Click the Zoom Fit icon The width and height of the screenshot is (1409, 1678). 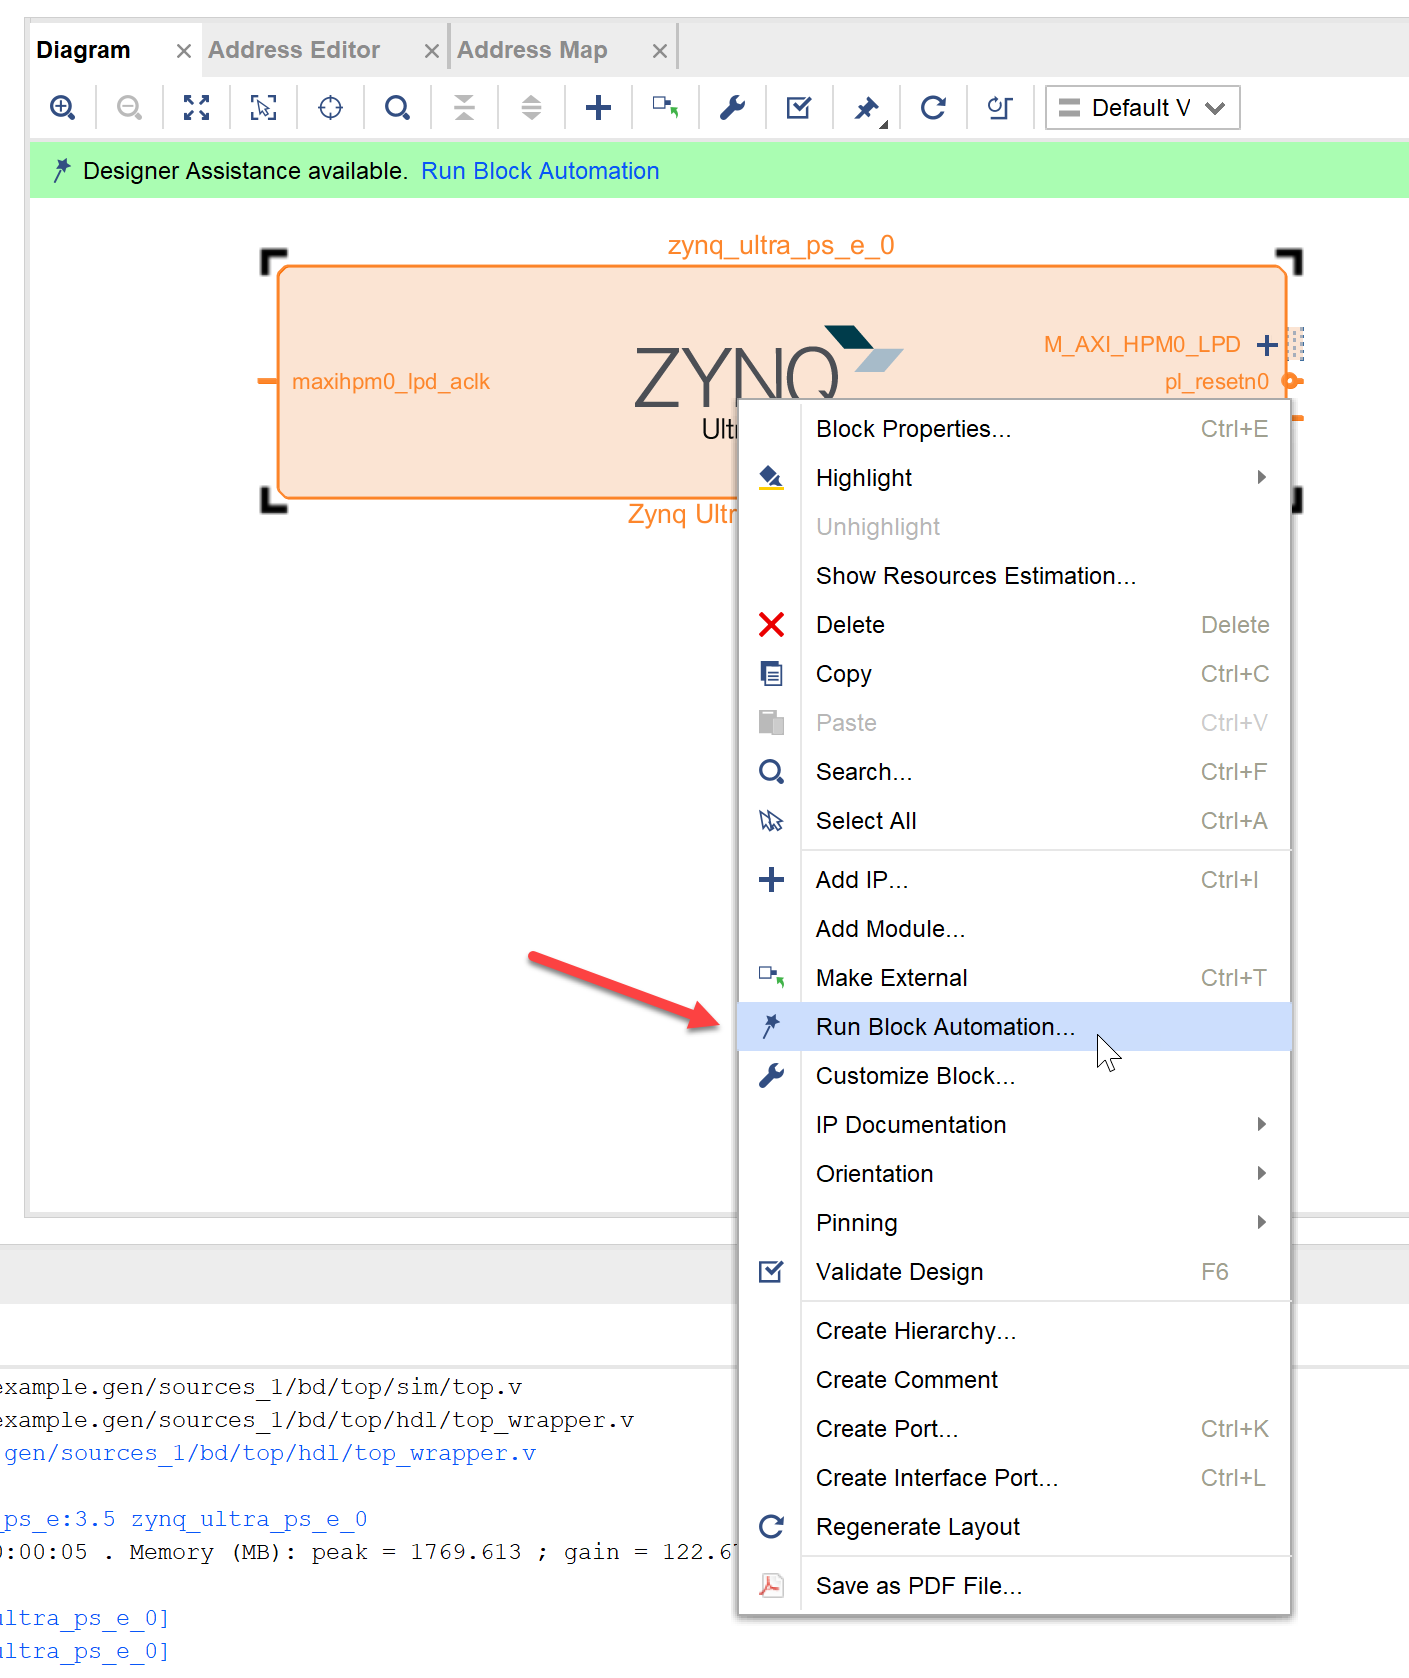point(196,107)
